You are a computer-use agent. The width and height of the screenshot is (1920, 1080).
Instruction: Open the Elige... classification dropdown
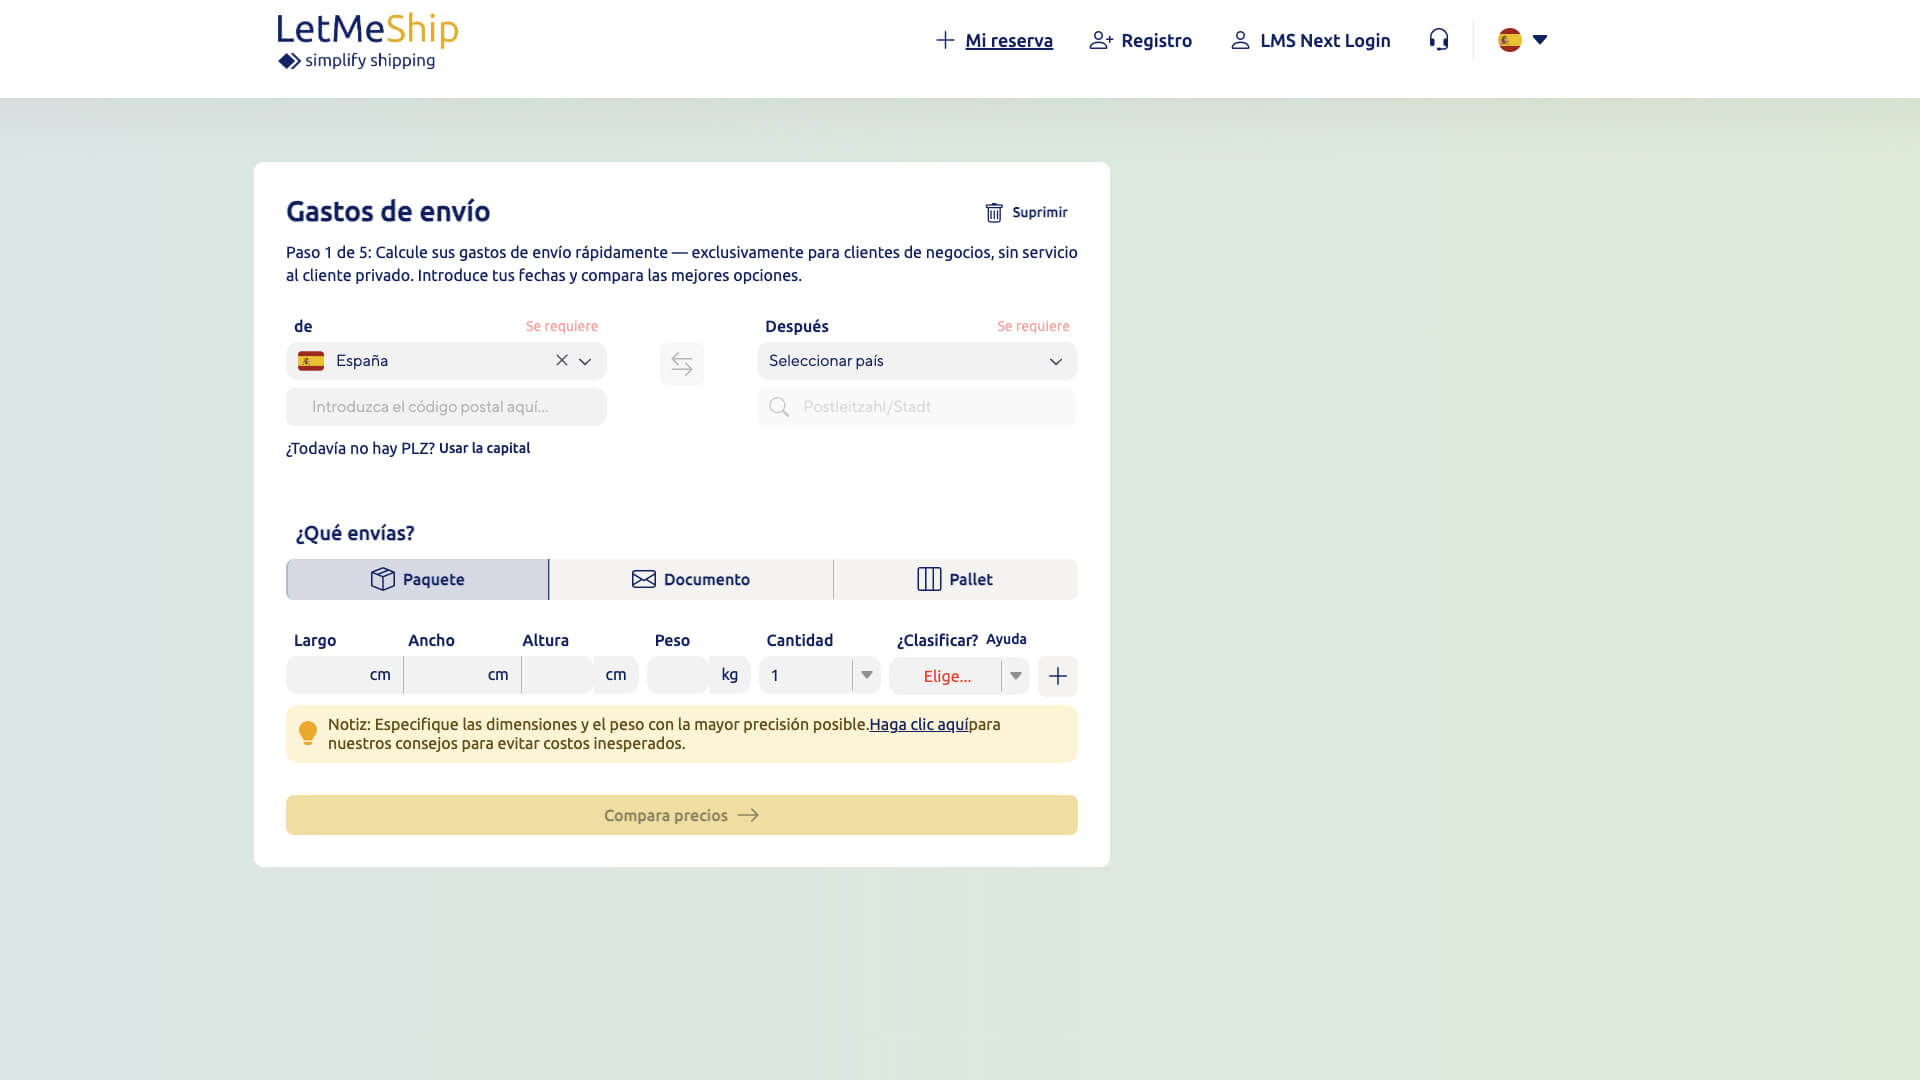tap(958, 676)
